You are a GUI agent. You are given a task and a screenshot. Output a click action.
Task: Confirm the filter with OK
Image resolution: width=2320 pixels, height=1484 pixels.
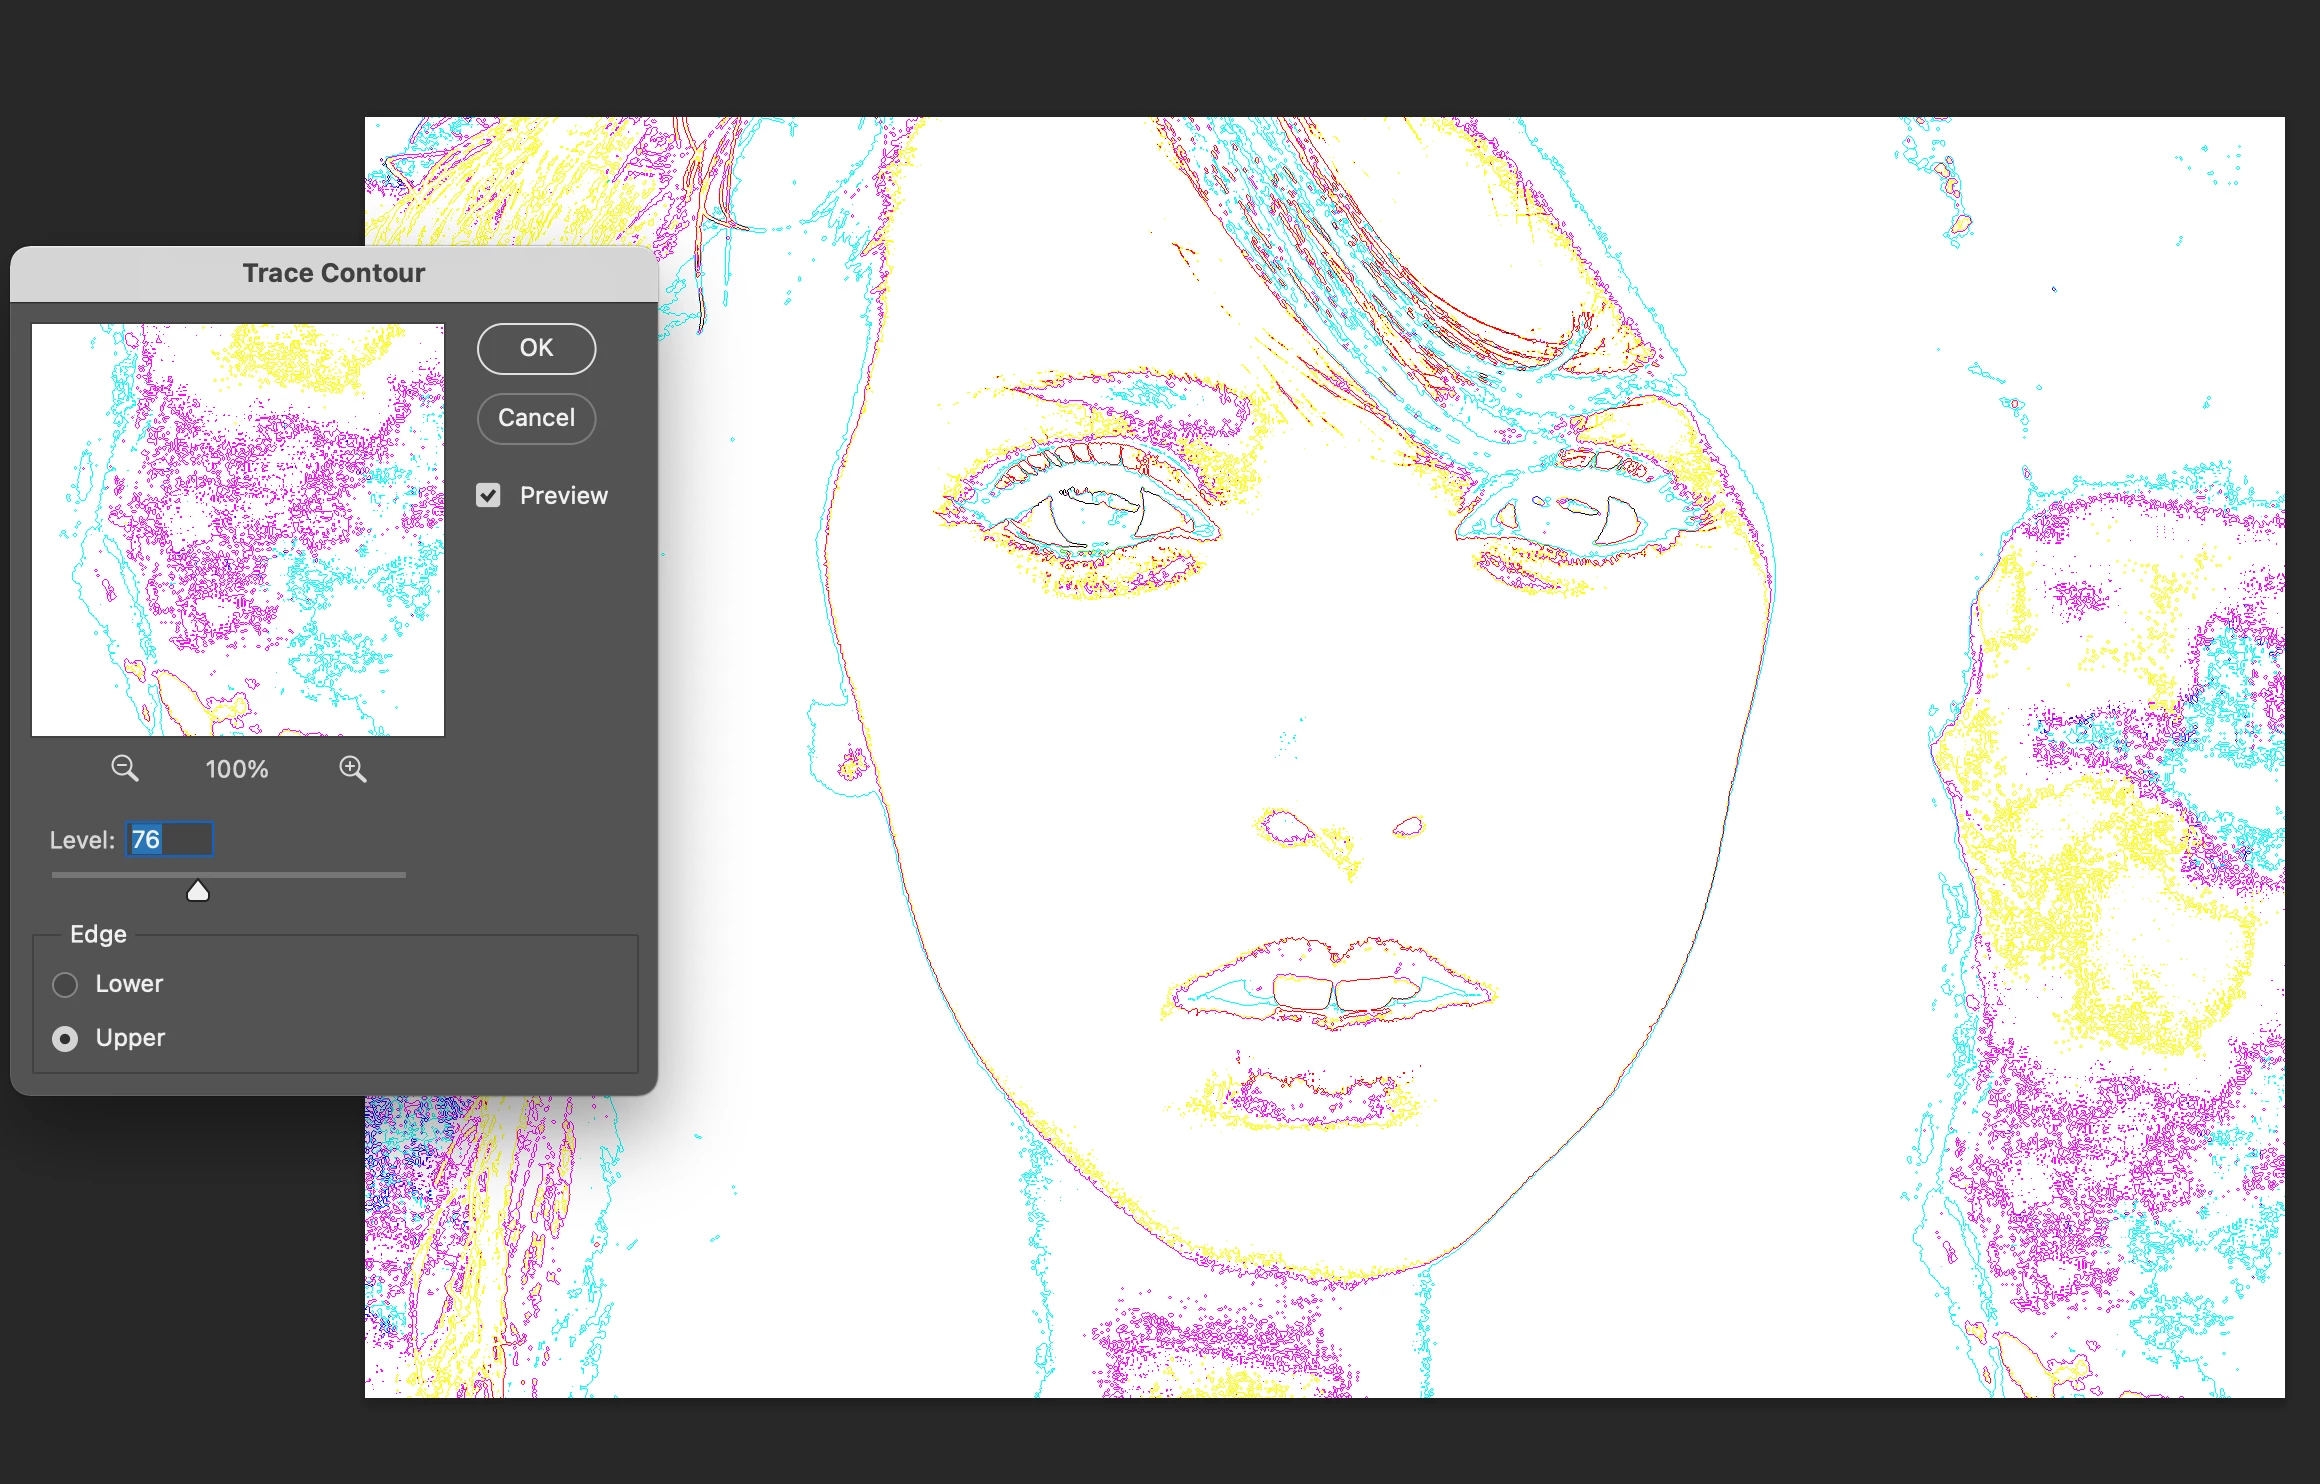click(x=536, y=348)
